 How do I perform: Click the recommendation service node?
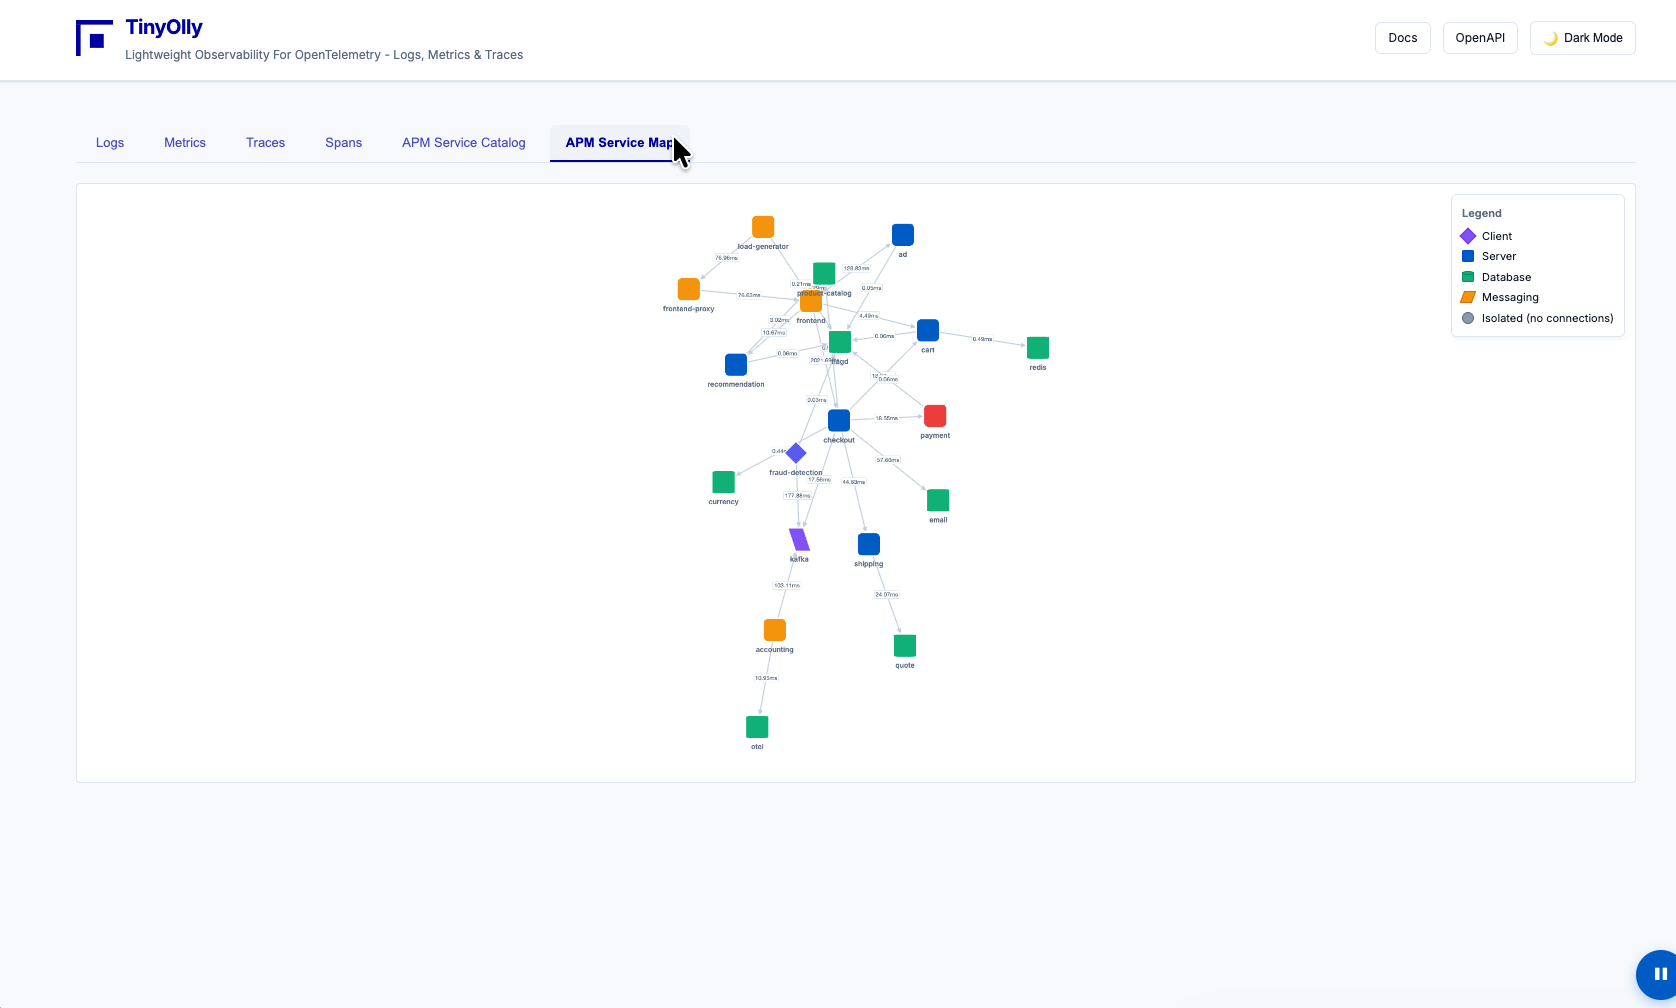[x=736, y=365]
